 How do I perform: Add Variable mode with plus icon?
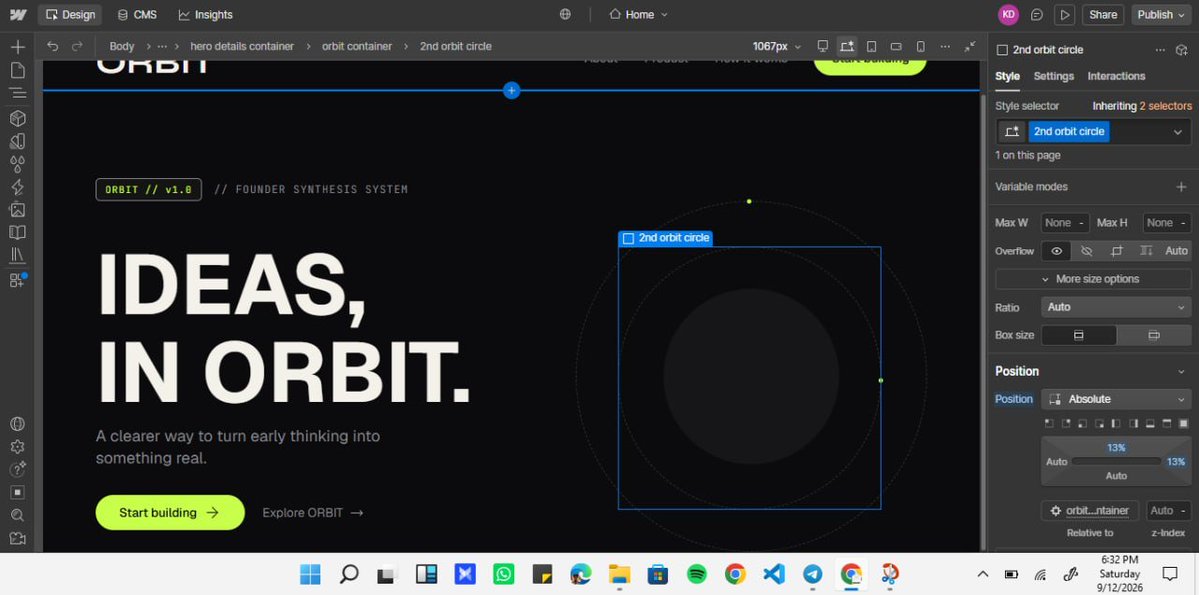1181,187
